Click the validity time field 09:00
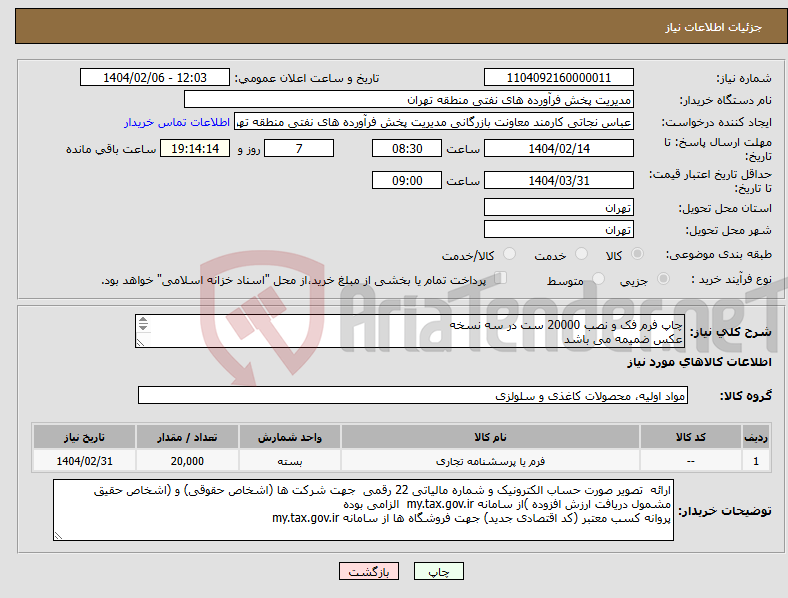 [407, 180]
